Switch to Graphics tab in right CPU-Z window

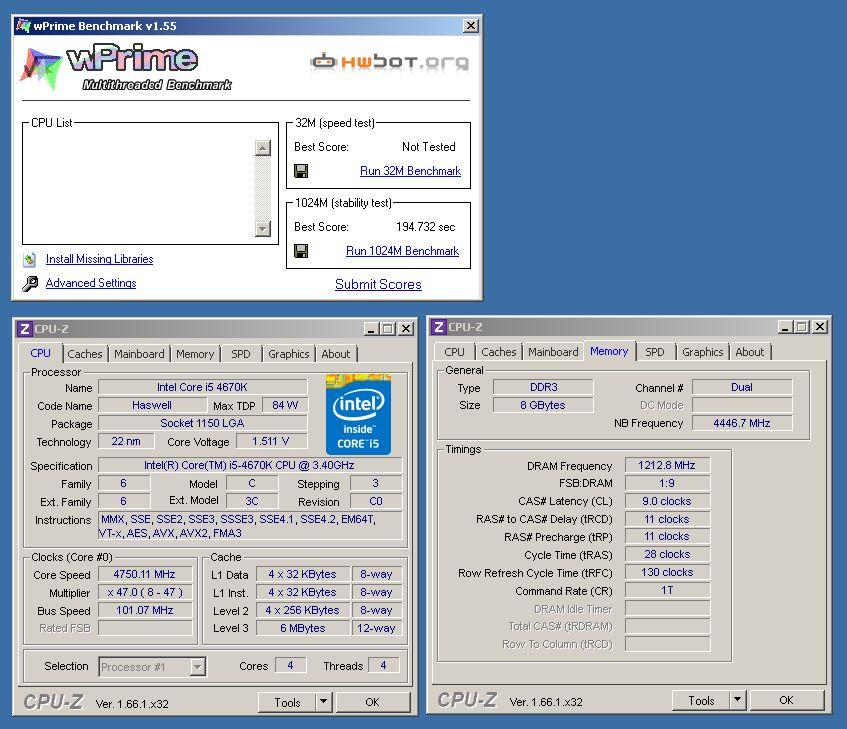pyautogui.click(x=702, y=352)
